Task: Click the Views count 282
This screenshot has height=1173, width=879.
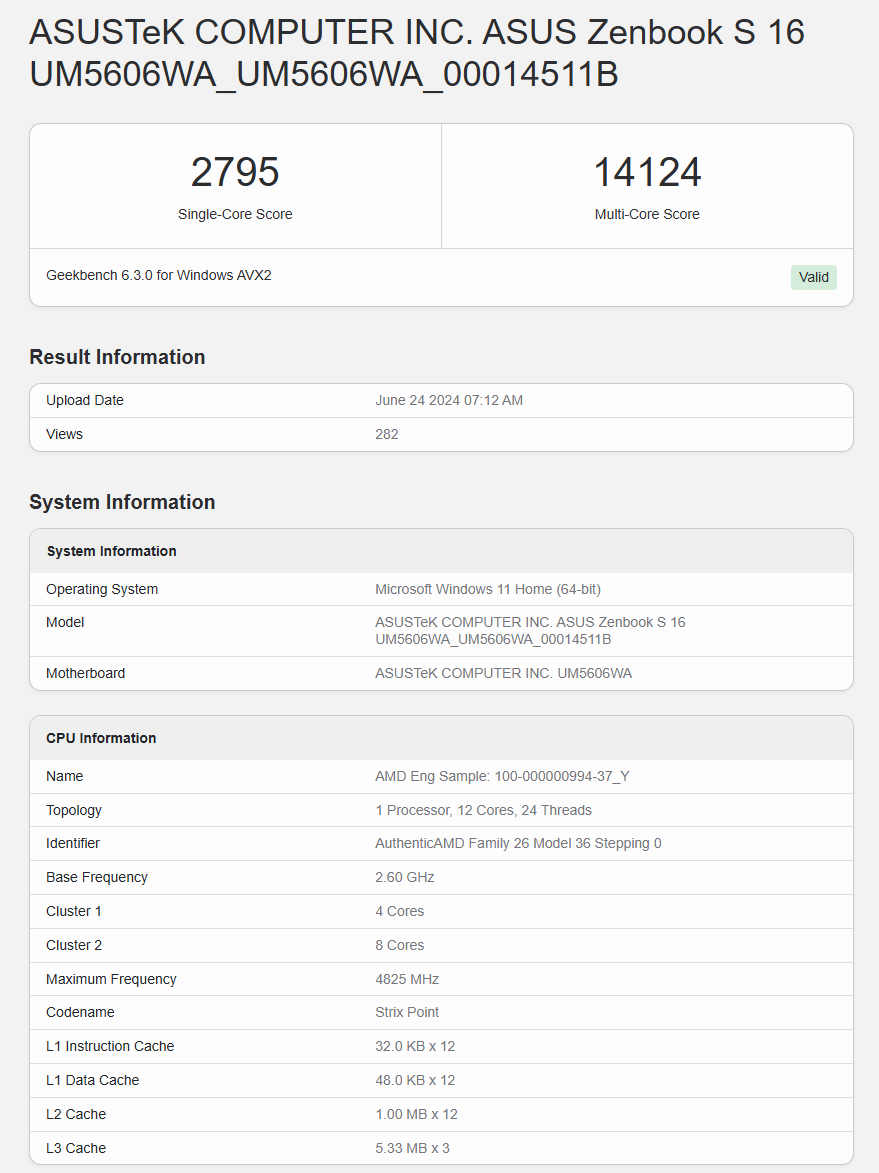Action: point(387,434)
